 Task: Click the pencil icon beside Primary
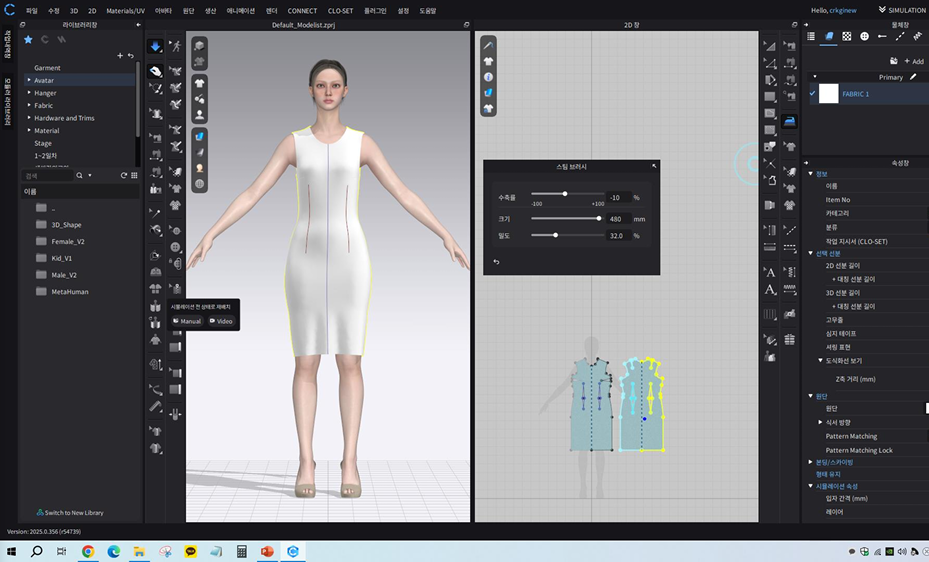click(x=912, y=77)
